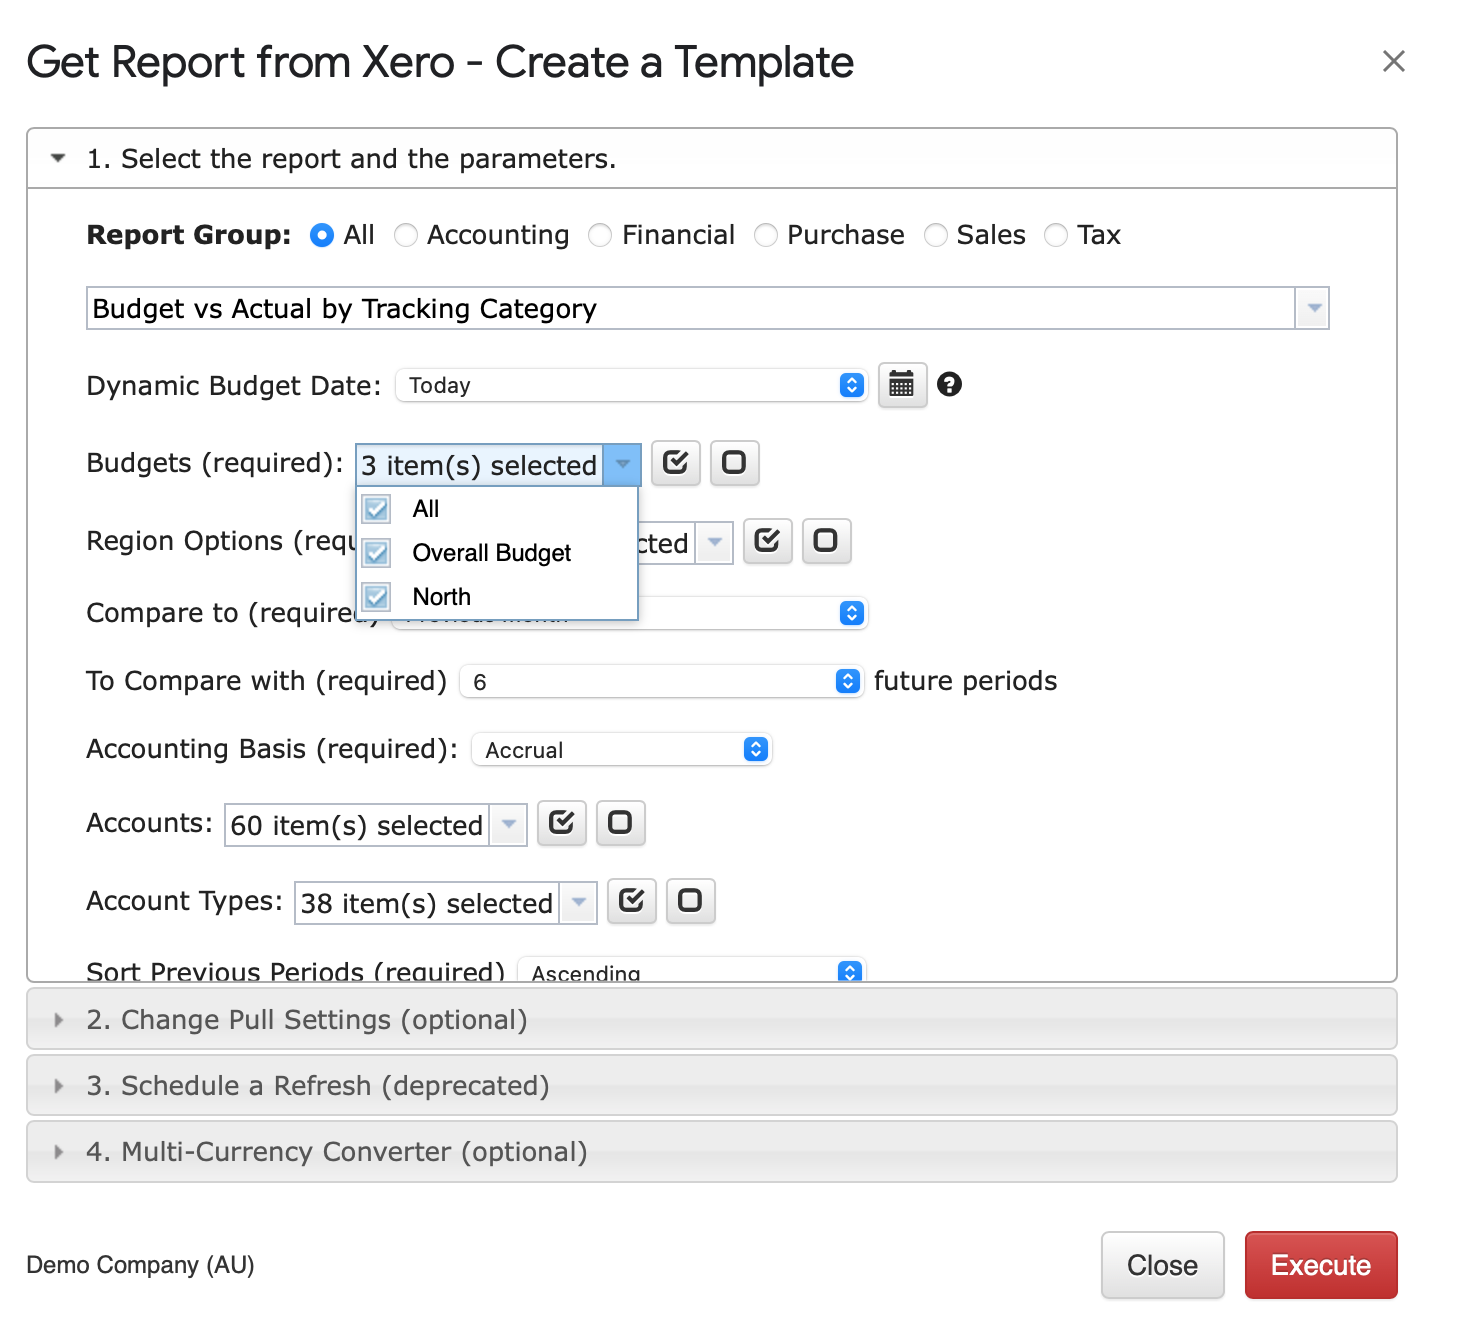Open calendar picker for Dynamic Budget Date
1462x1320 pixels.
902,385
